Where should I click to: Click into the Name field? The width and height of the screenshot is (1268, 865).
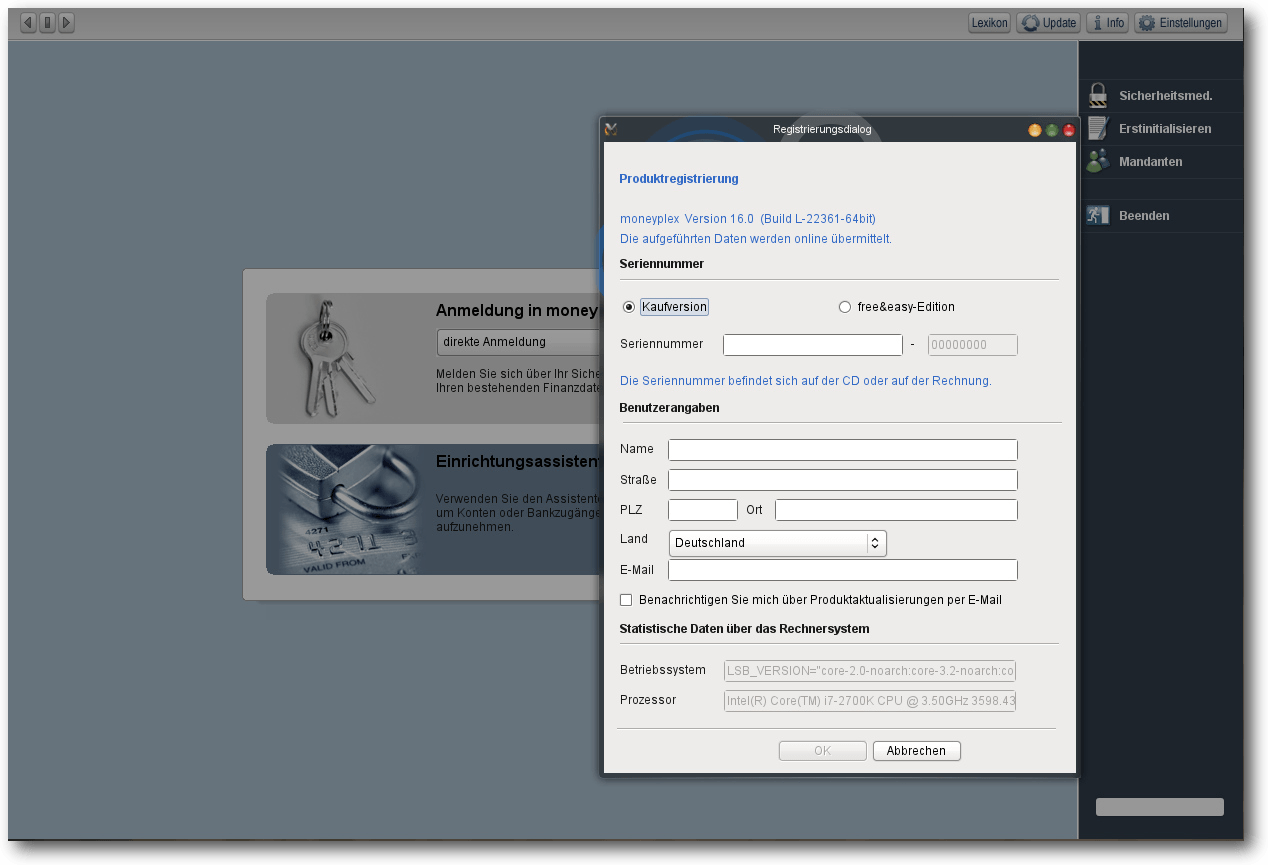point(843,450)
